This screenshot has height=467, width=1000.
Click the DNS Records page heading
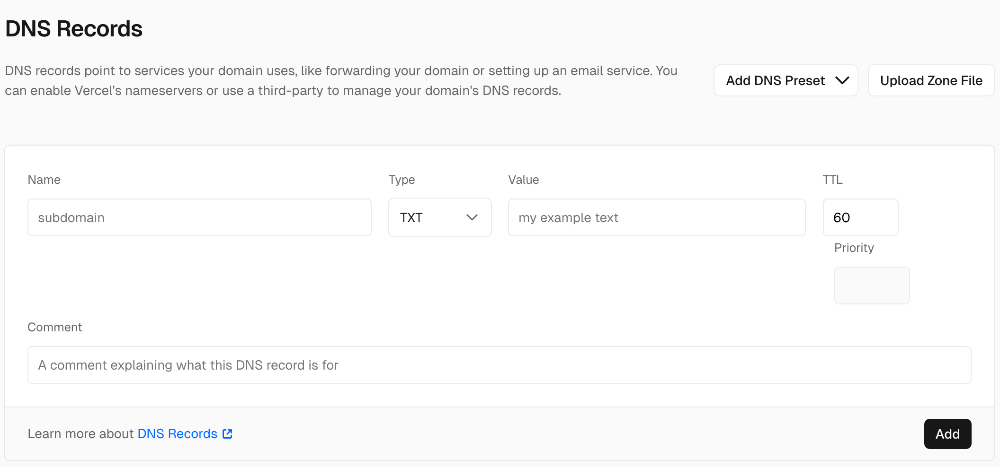click(74, 29)
